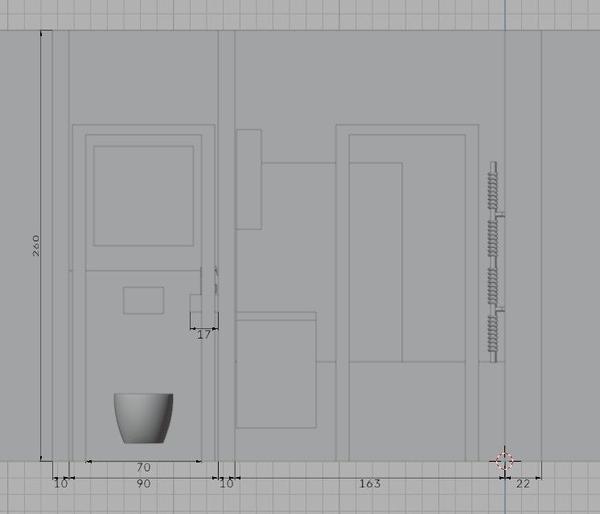The width and height of the screenshot is (600, 514).
Task: Click the 260 height dimension label
Action: point(36,245)
